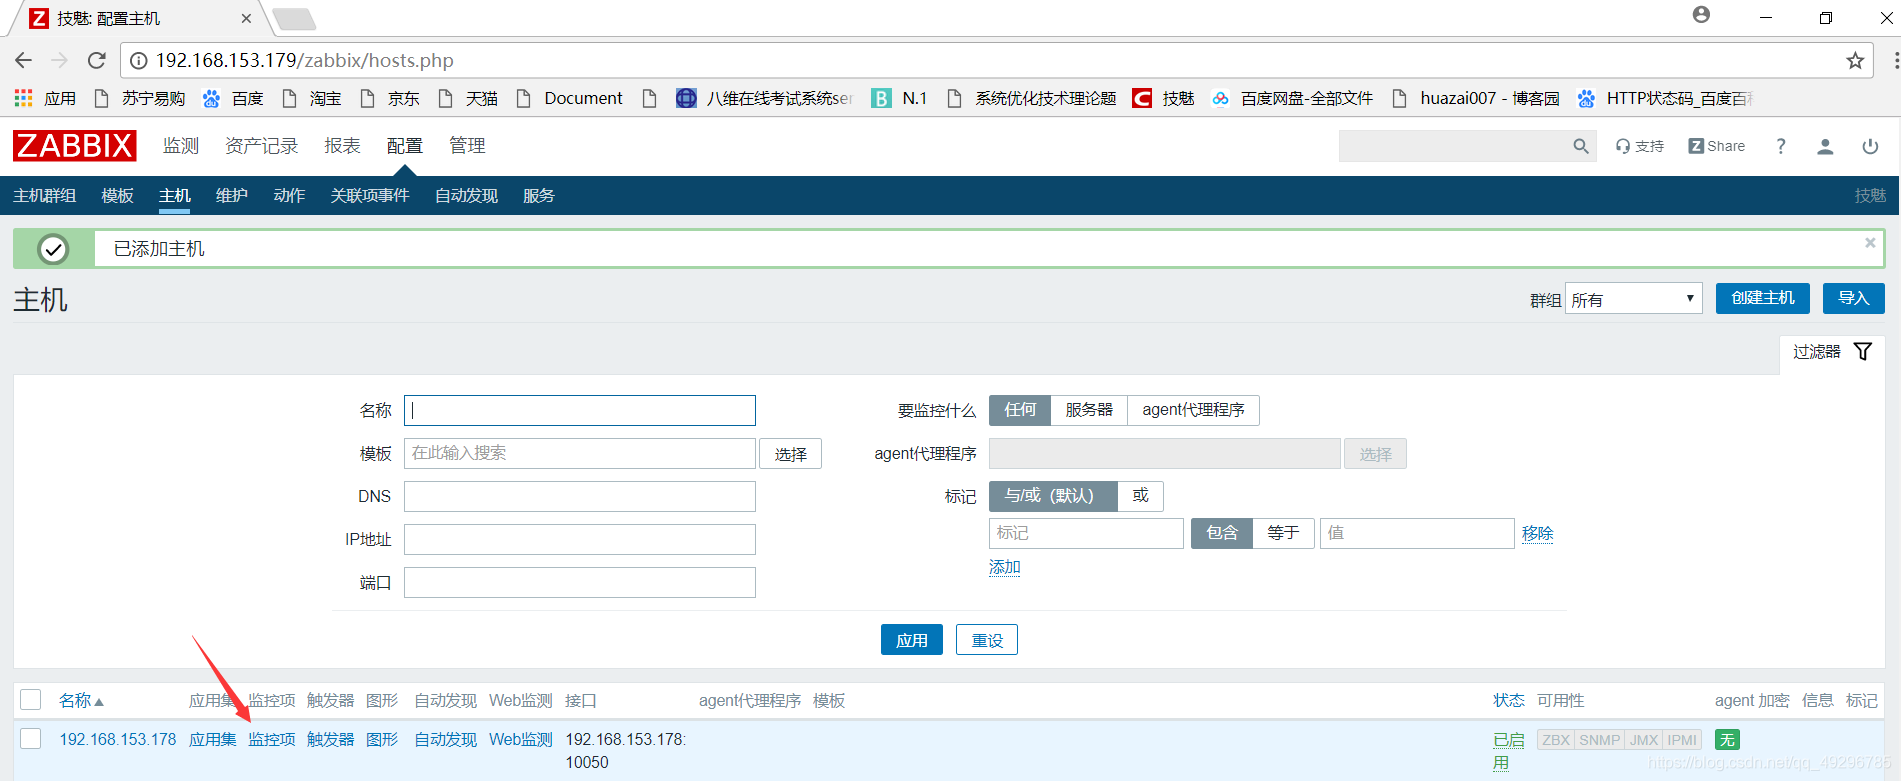The image size is (1901, 781).
Task: Click the Share icon
Action: pos(1717,146)
